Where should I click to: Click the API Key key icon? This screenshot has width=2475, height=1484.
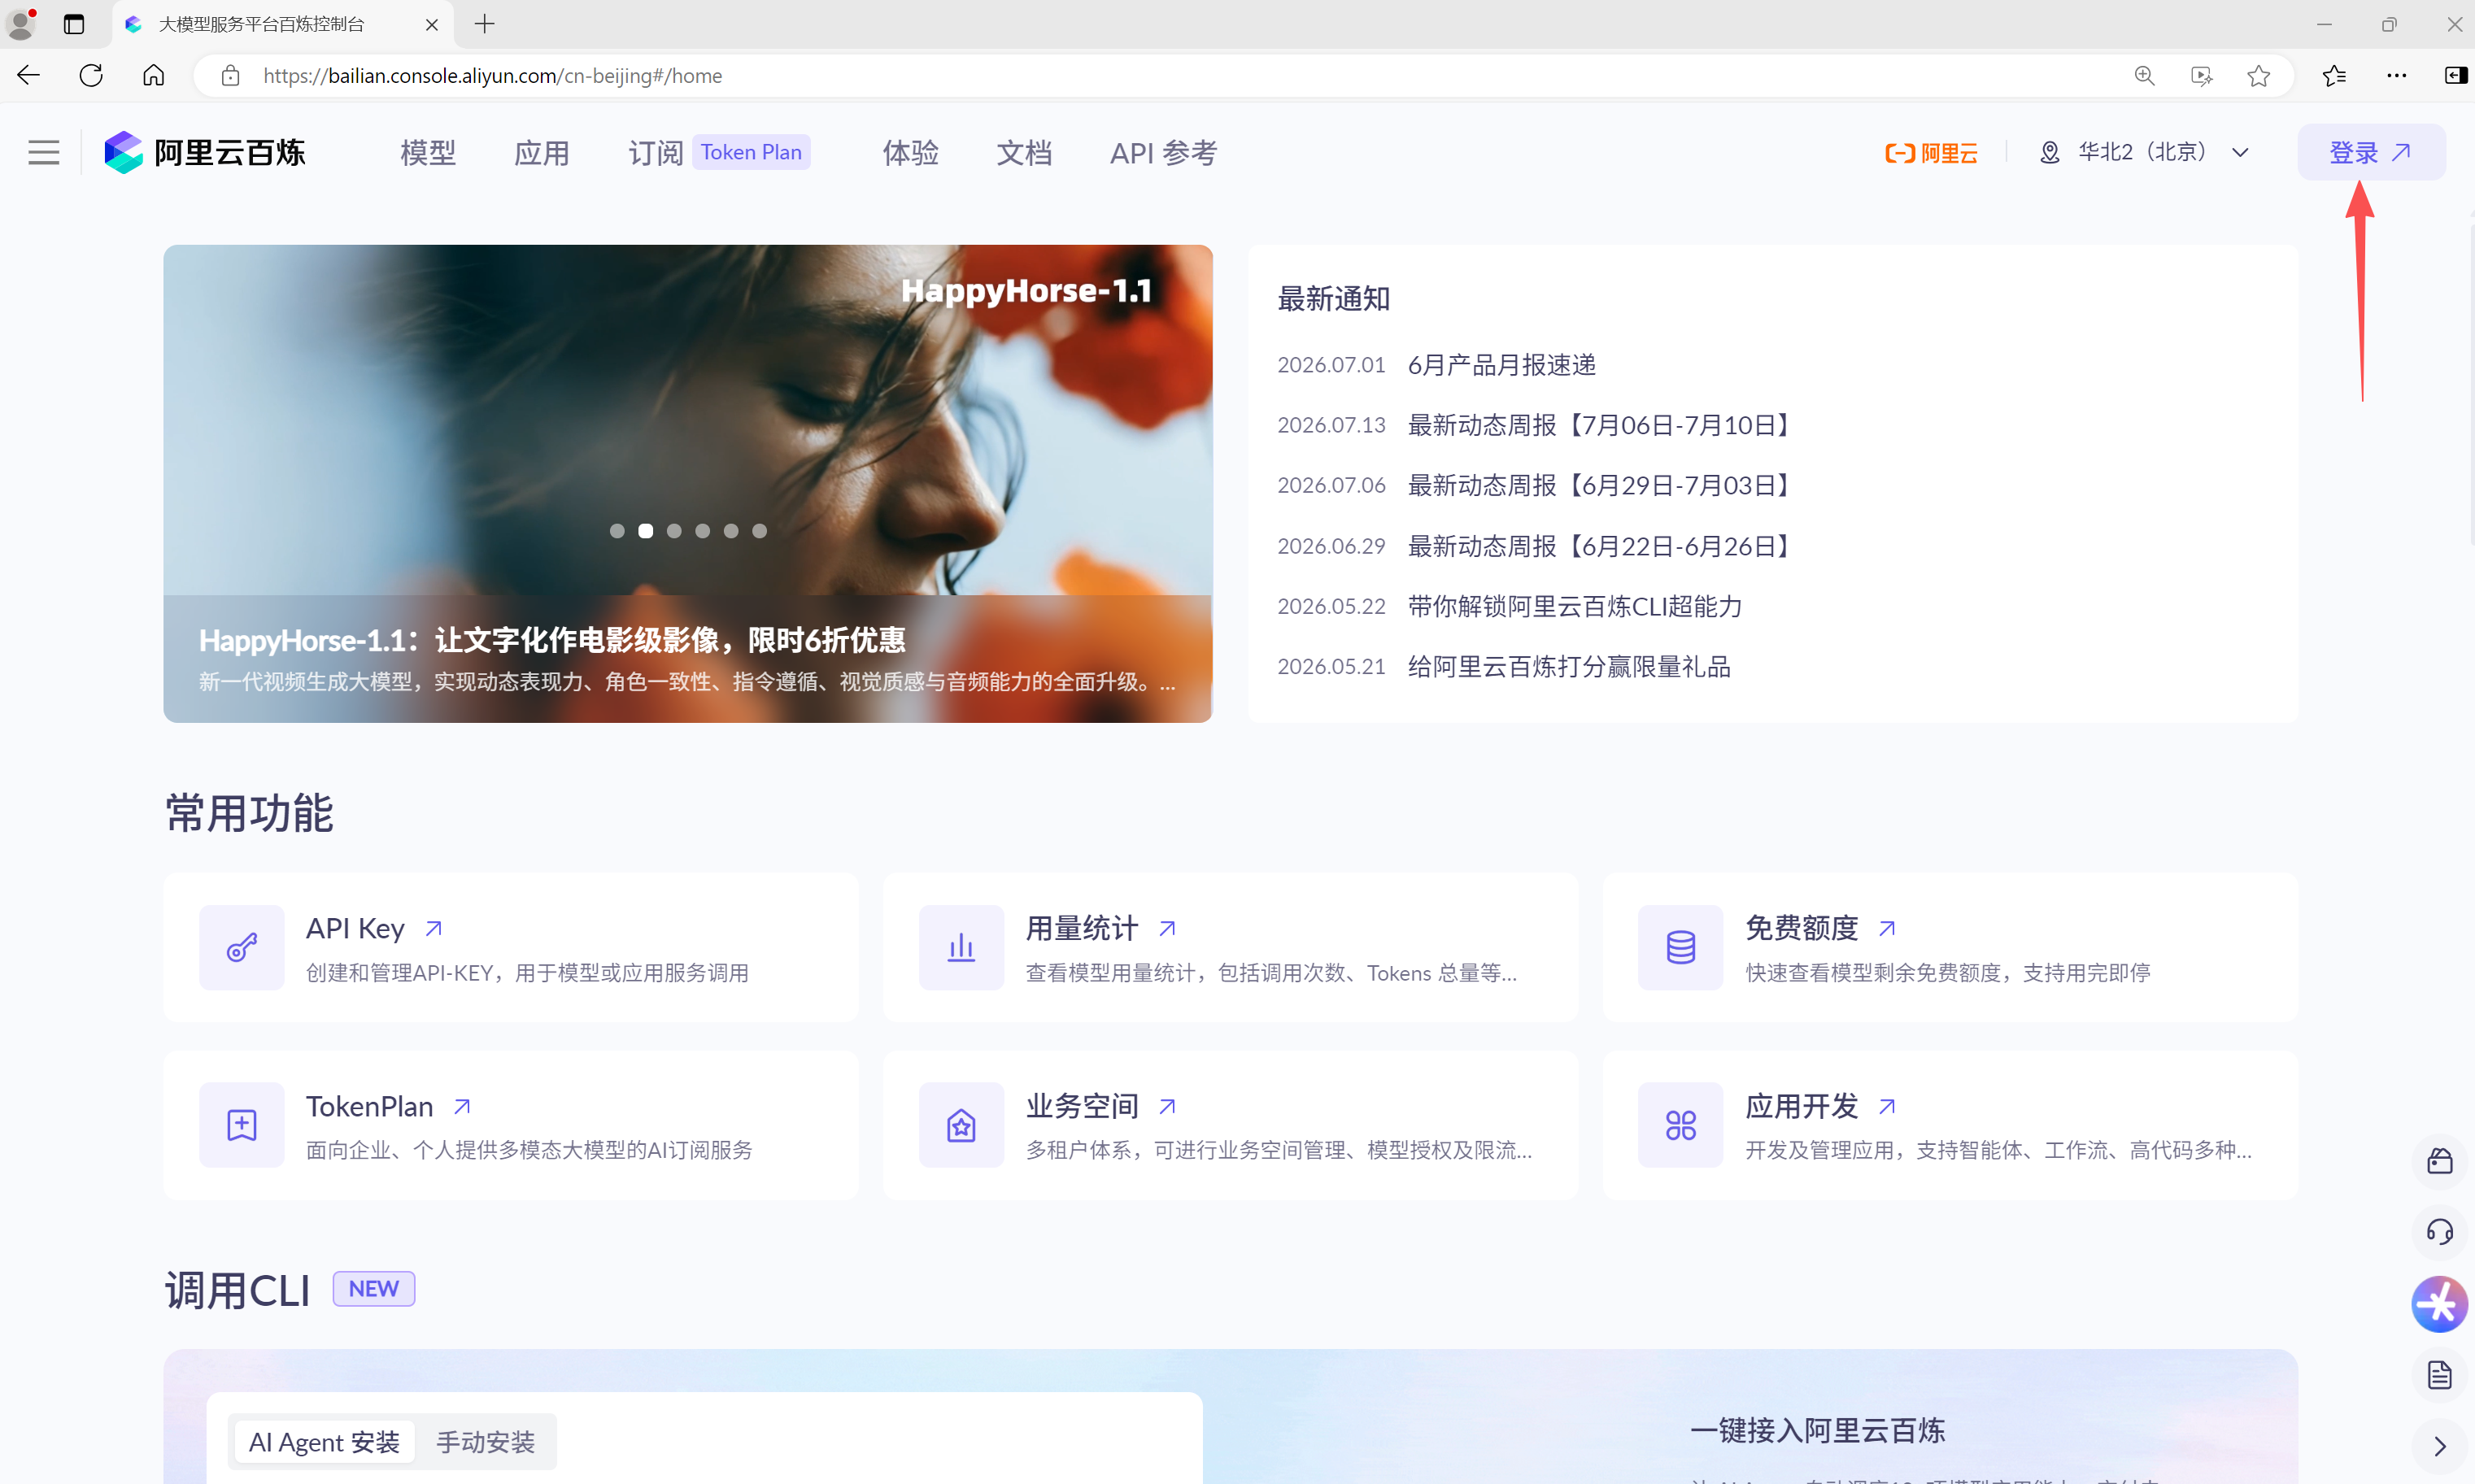tap(241, 947)
